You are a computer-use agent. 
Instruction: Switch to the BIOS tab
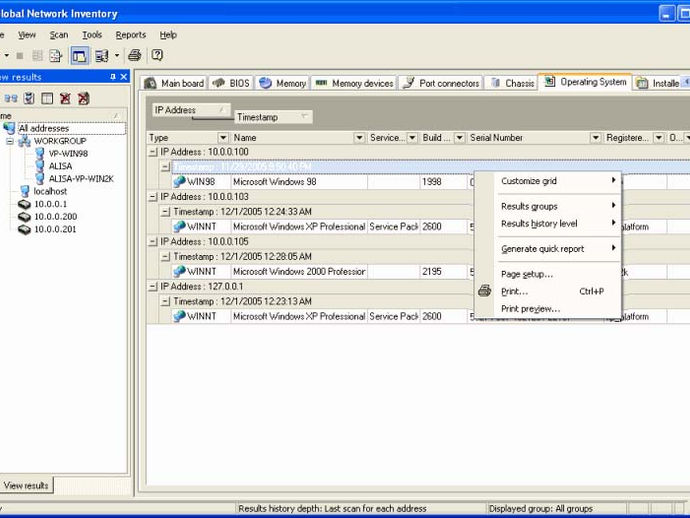(x=231, y=83)
